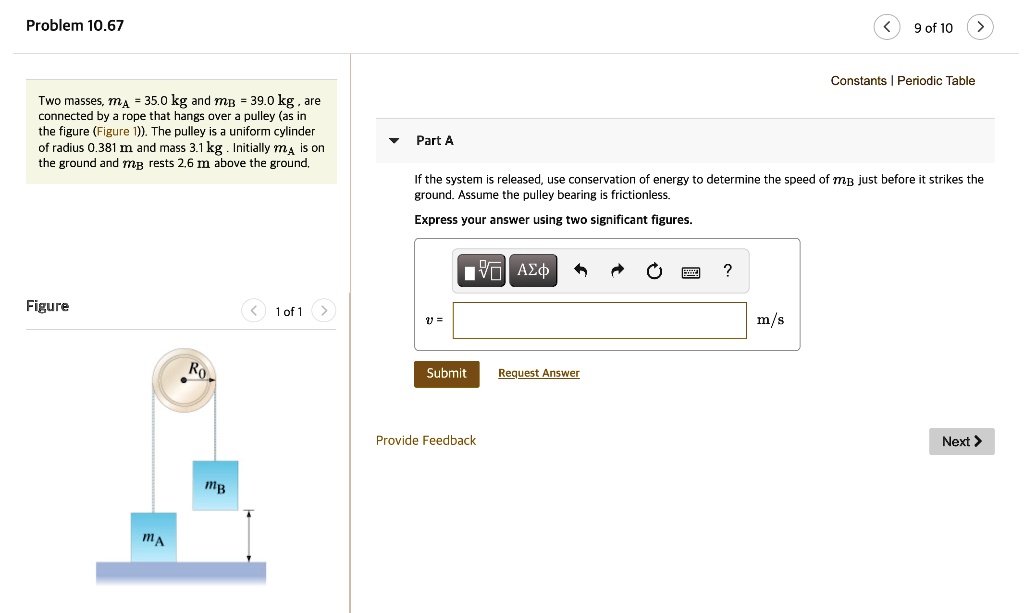Select the Greek letters ΑΣΦ palette
The image size is (1024, 613).
tap(532, 270)
